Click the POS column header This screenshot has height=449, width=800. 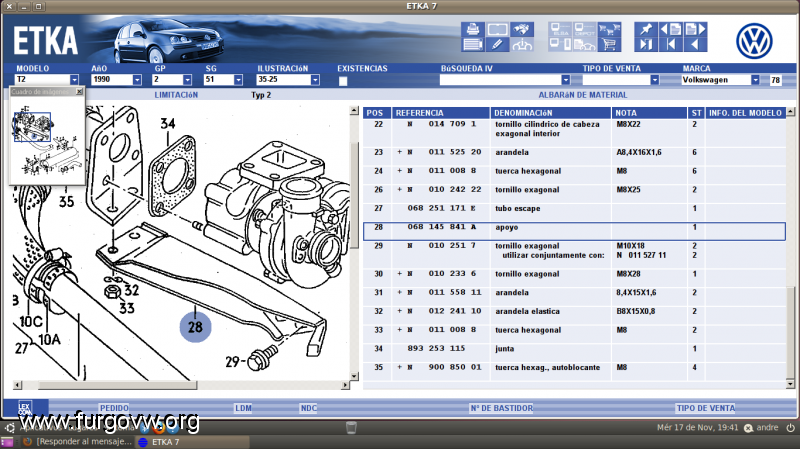pos(377,113)
